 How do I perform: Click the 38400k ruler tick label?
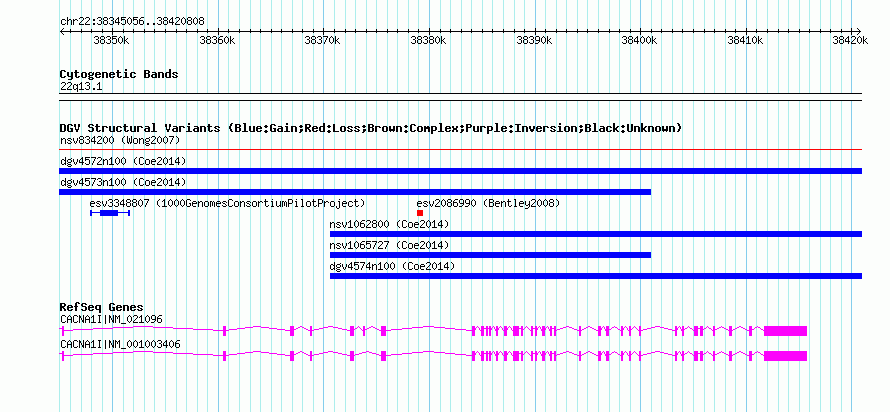point(639,40)
